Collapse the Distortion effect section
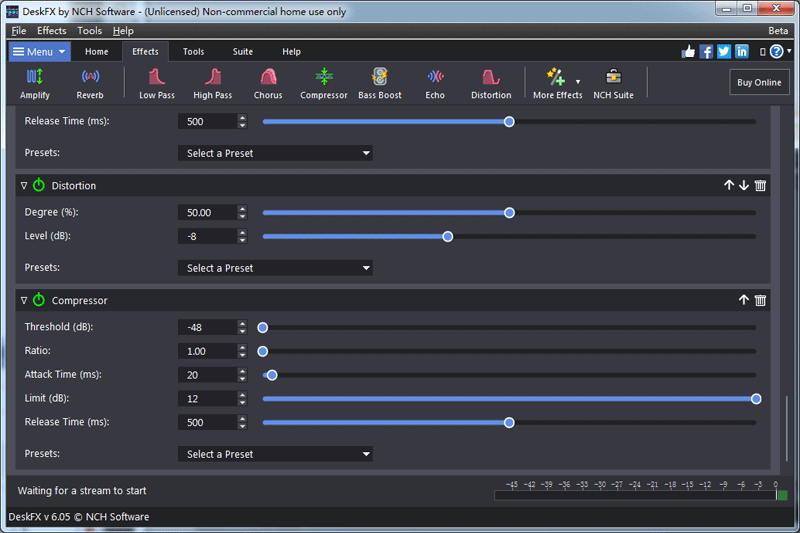800x533 pixels. pyautogui.click(x=23, y=186)
